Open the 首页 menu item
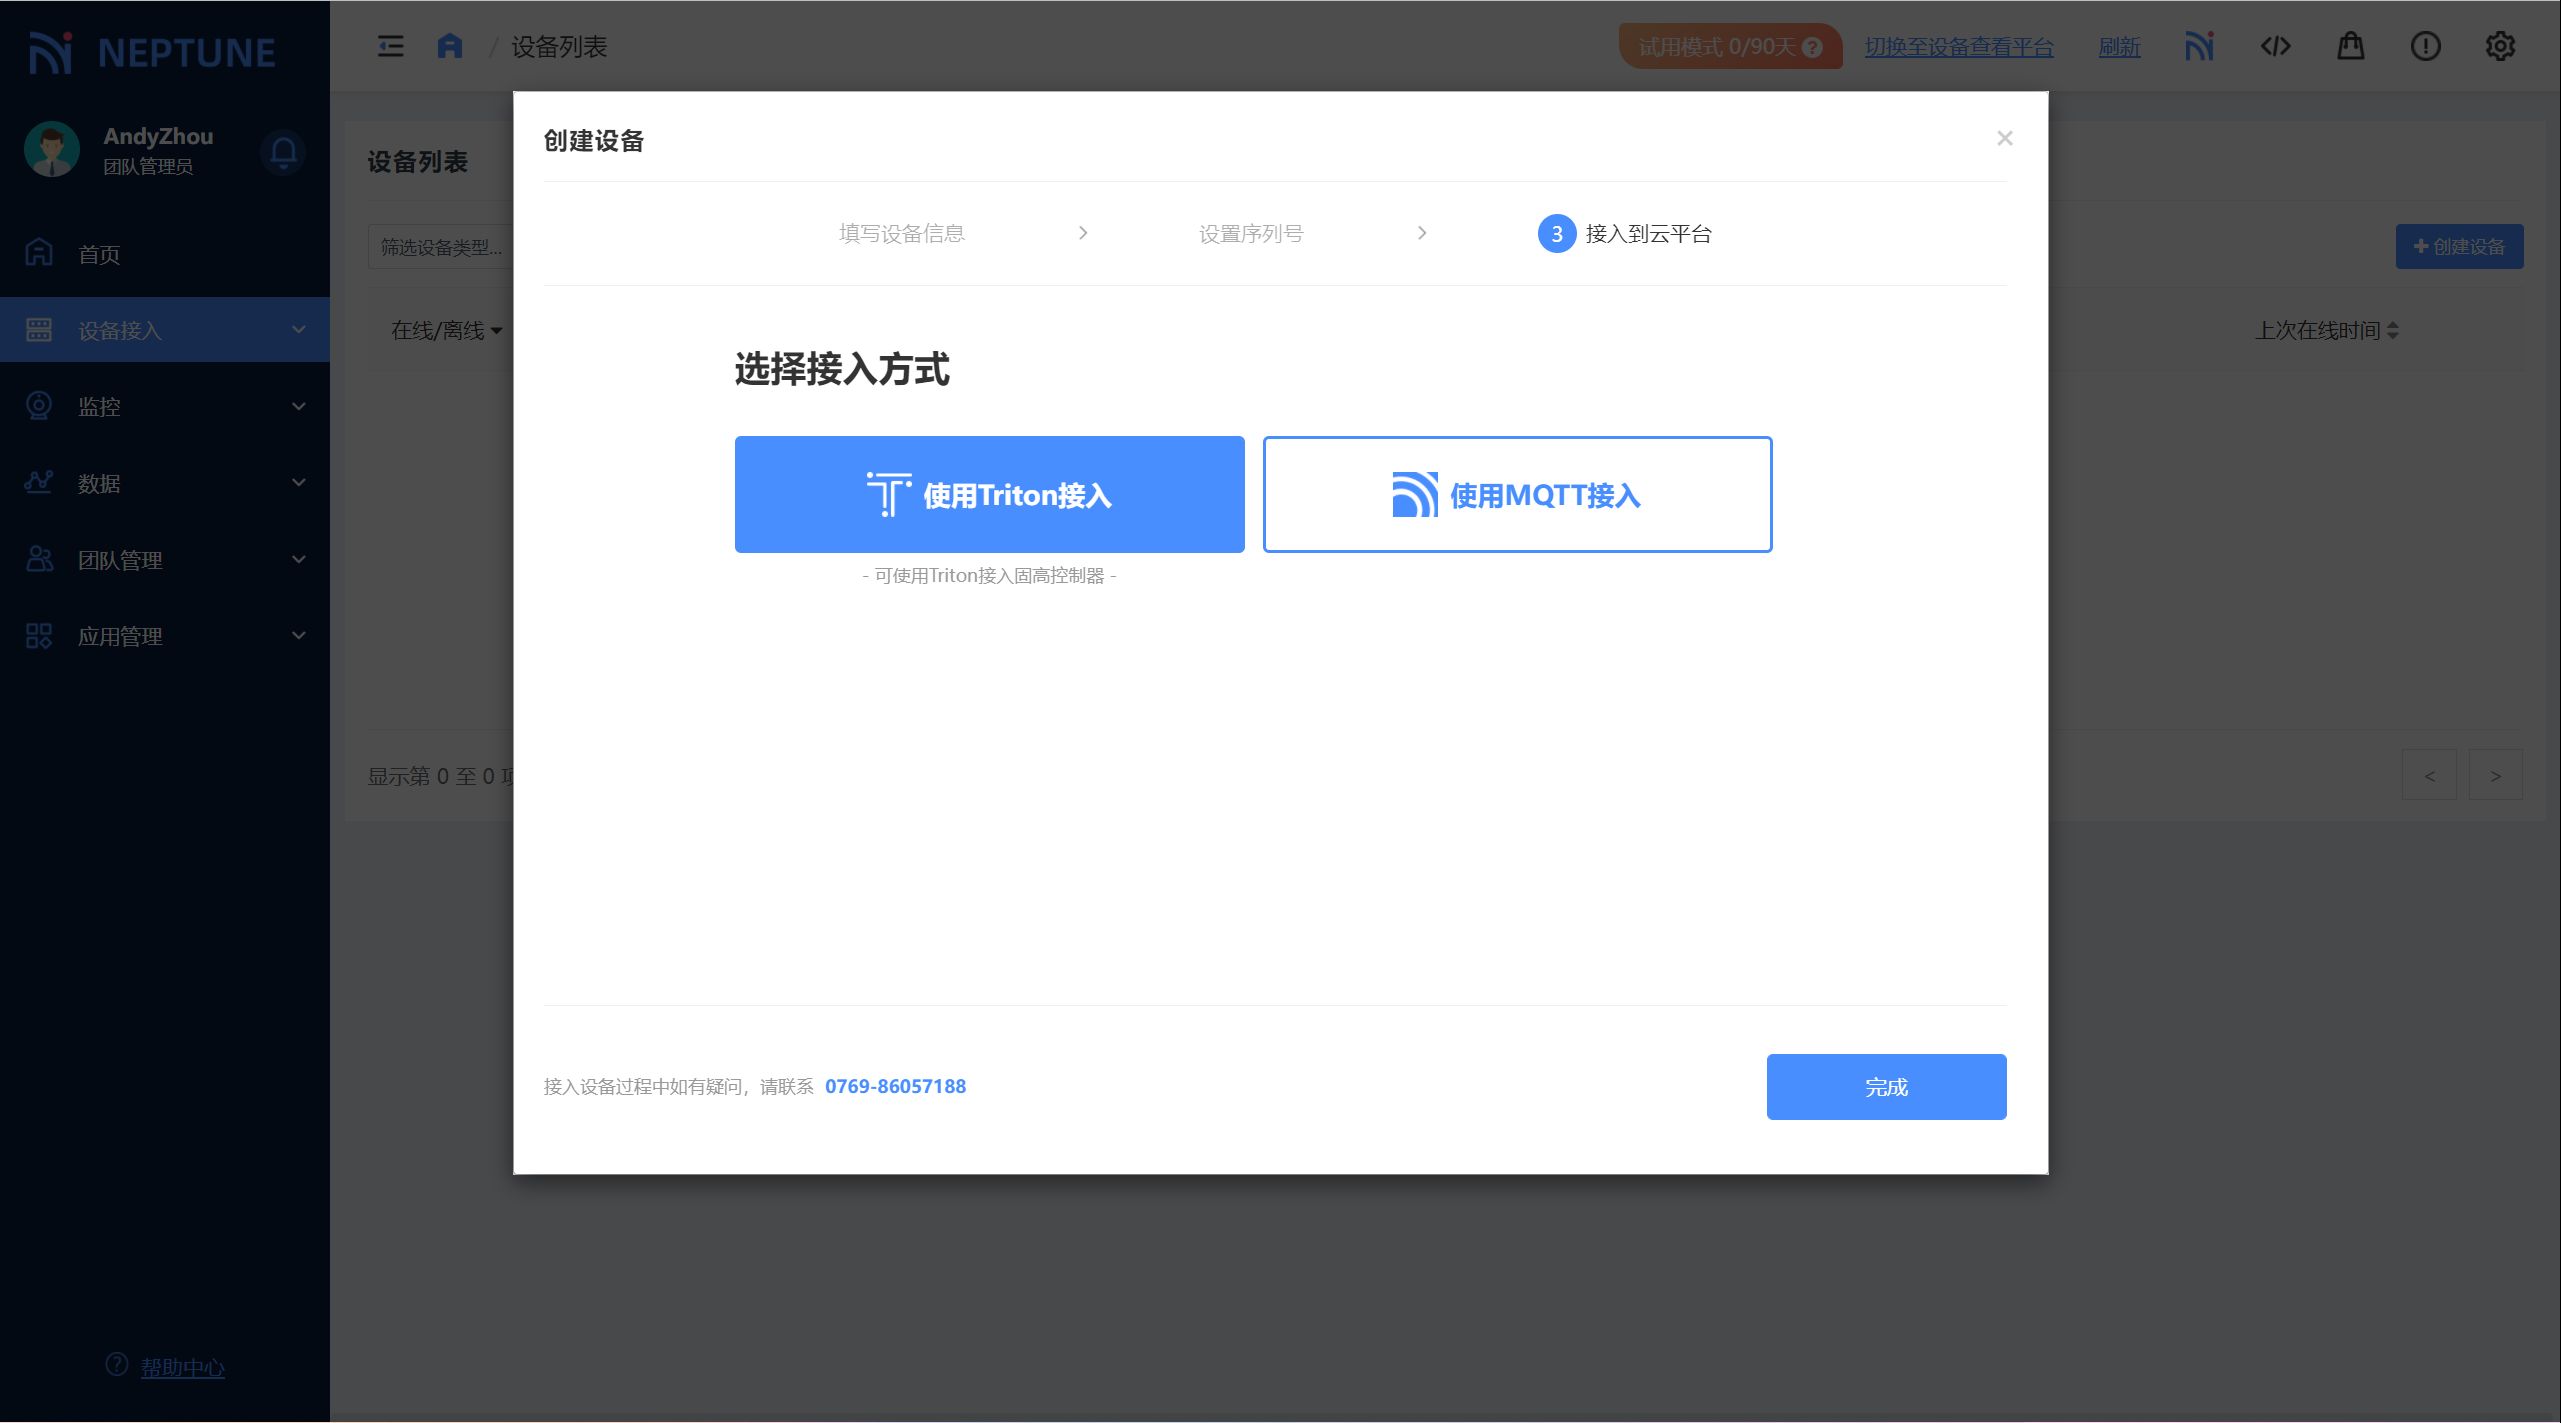This screenshot has width=2561, height=1423. pyautogui.click(x=100, y=254)
